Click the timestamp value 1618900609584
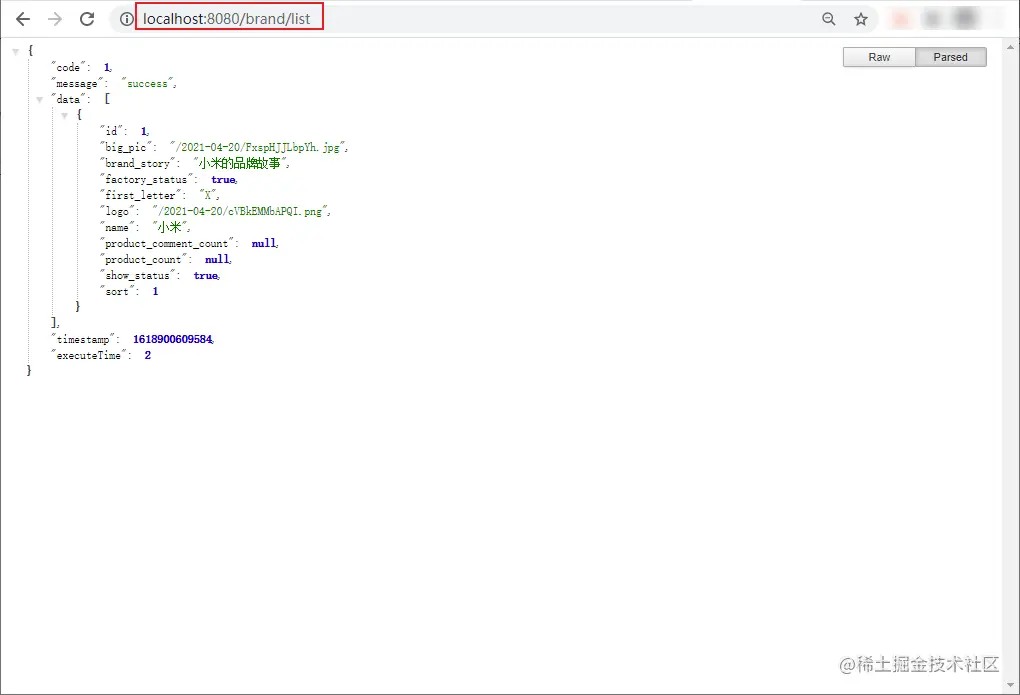Image resolution: width=1020 pixels, height=695 pixels. point(172,339)
